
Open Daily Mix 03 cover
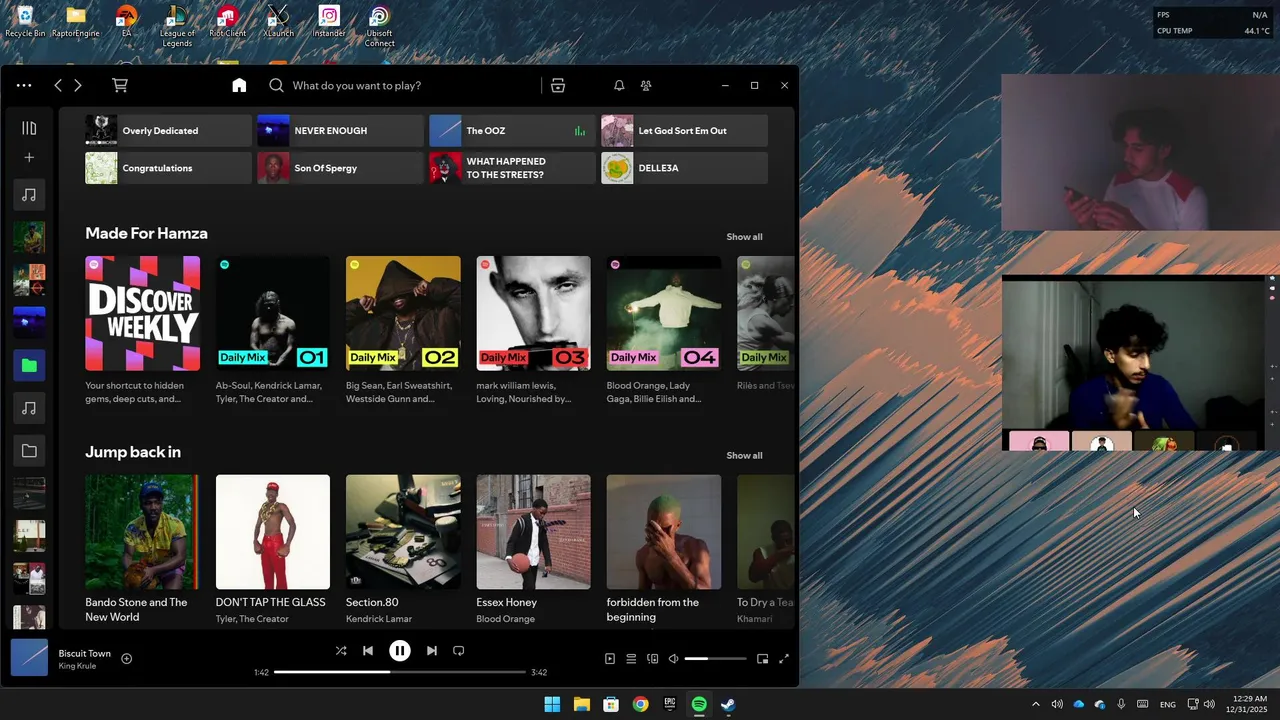tap(533, 313)
